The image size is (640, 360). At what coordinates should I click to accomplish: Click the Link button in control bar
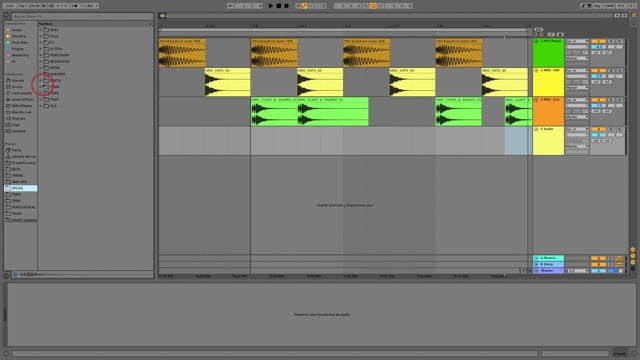coord(10,6)
